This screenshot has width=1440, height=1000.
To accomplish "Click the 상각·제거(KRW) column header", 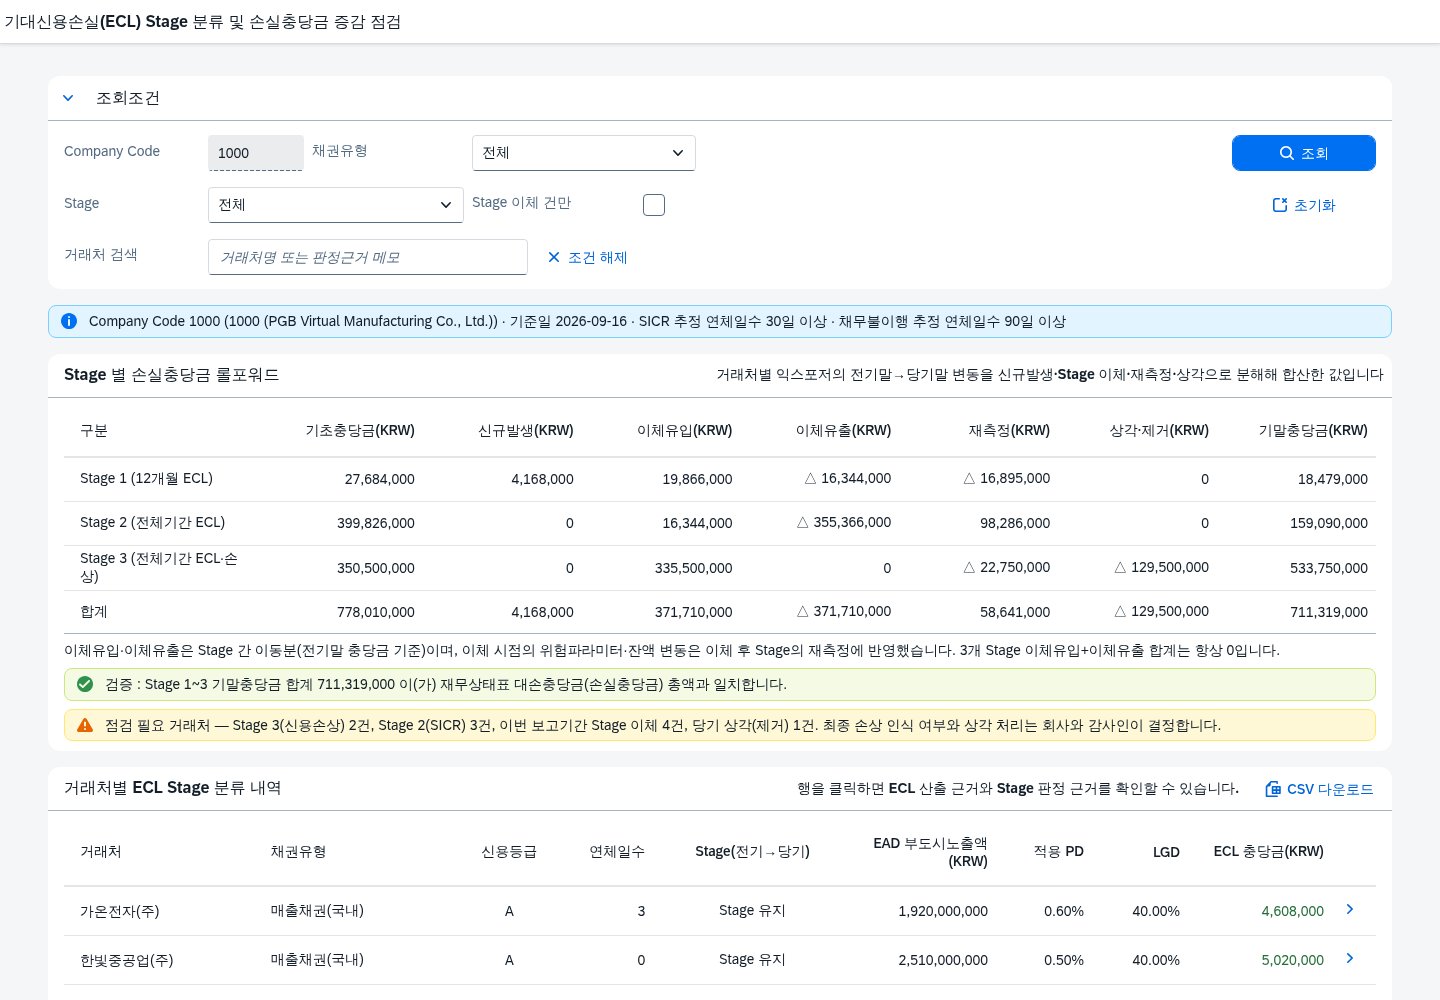I will click(1159, 430).
